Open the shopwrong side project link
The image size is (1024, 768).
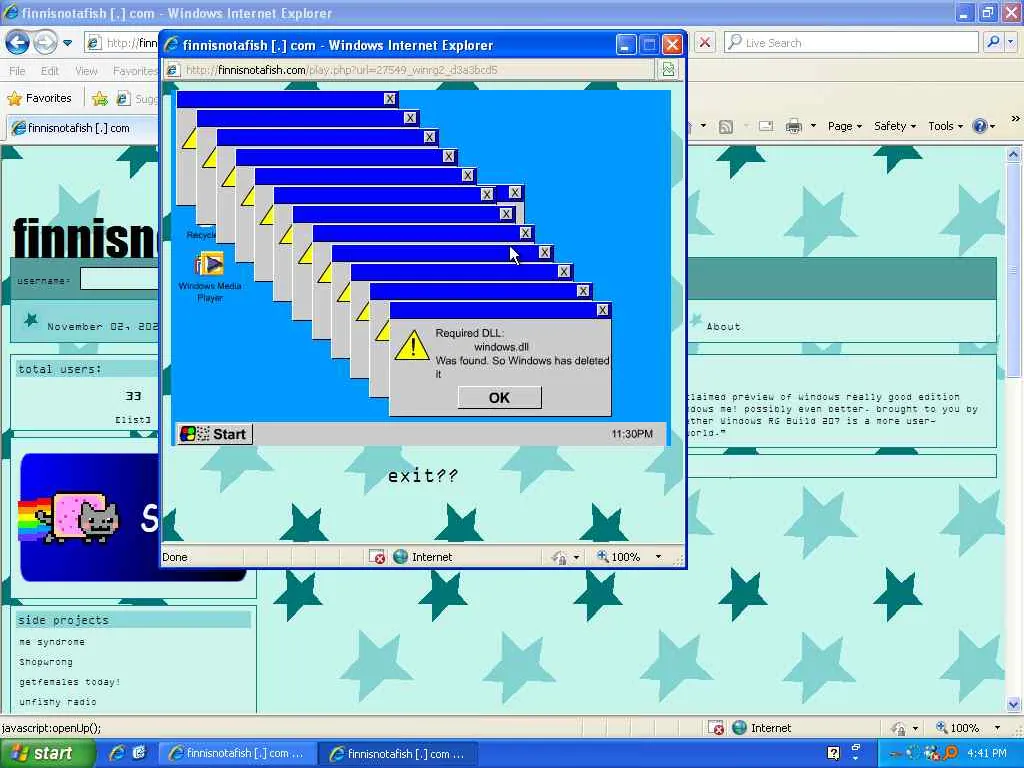tap(46, 662)
